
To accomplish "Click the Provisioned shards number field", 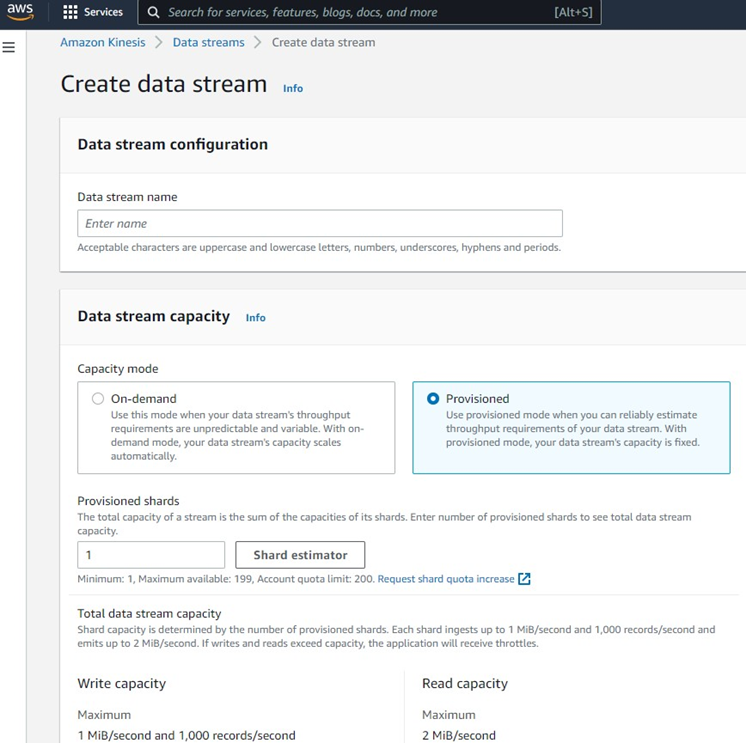I will (x=150, y=555).
